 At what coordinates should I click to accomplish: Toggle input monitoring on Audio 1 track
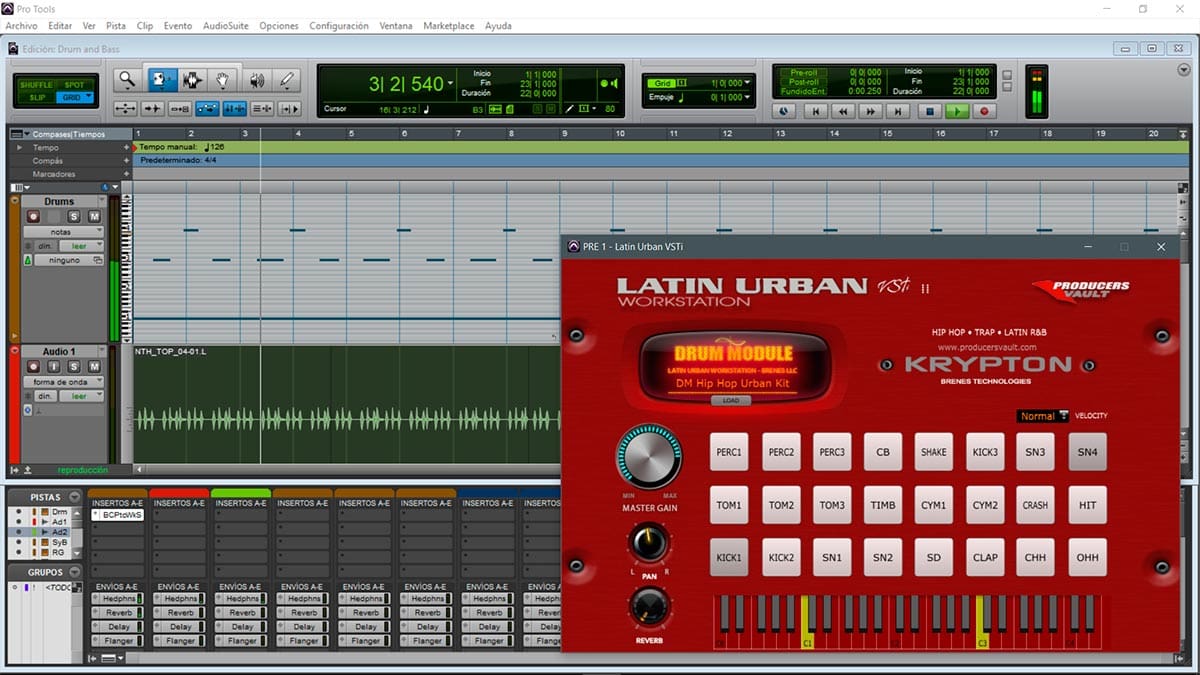[x=54, y=367]
